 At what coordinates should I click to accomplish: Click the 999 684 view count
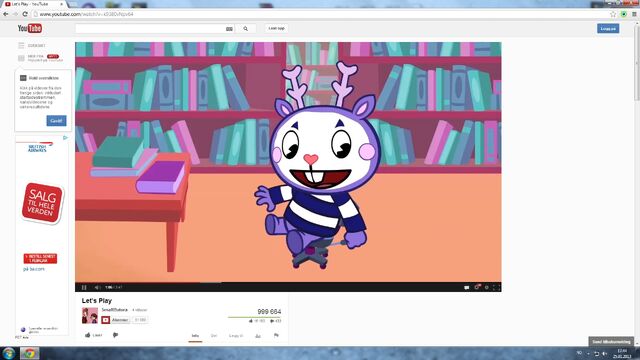point(269,311)
